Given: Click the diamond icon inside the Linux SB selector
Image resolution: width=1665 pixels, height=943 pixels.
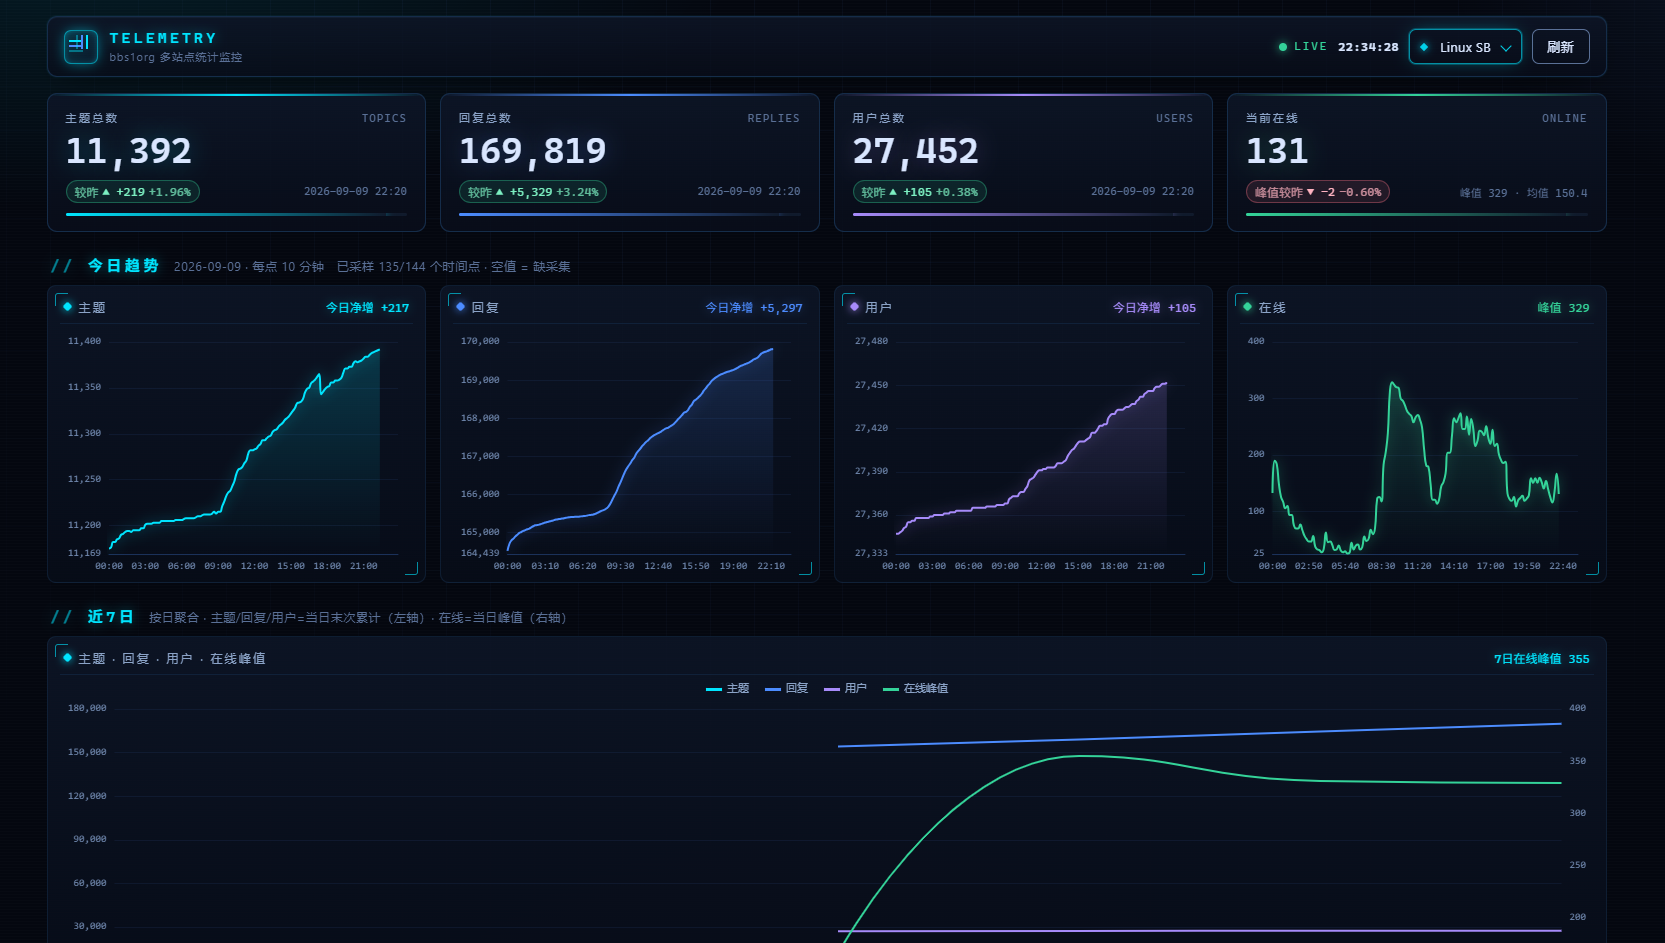Looking at the screenshot, I should click(1424, 47).
